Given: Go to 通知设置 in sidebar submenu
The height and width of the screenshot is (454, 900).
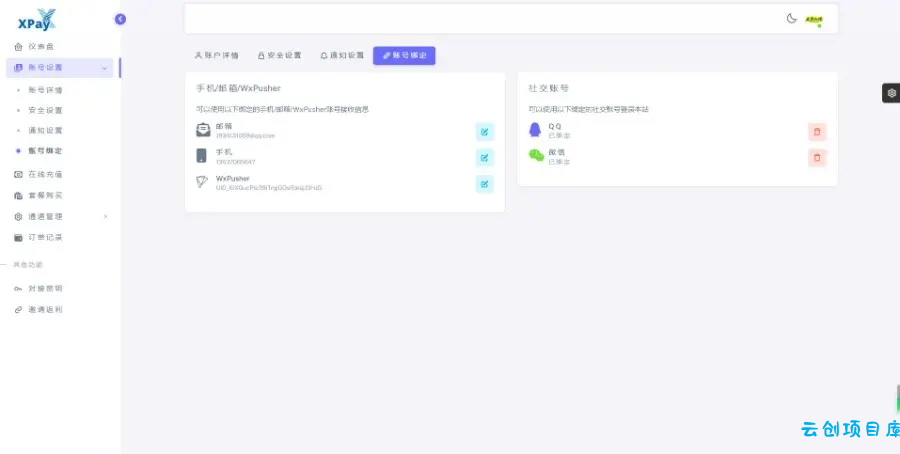Looking at the screenshot, I should click(45, 130).
